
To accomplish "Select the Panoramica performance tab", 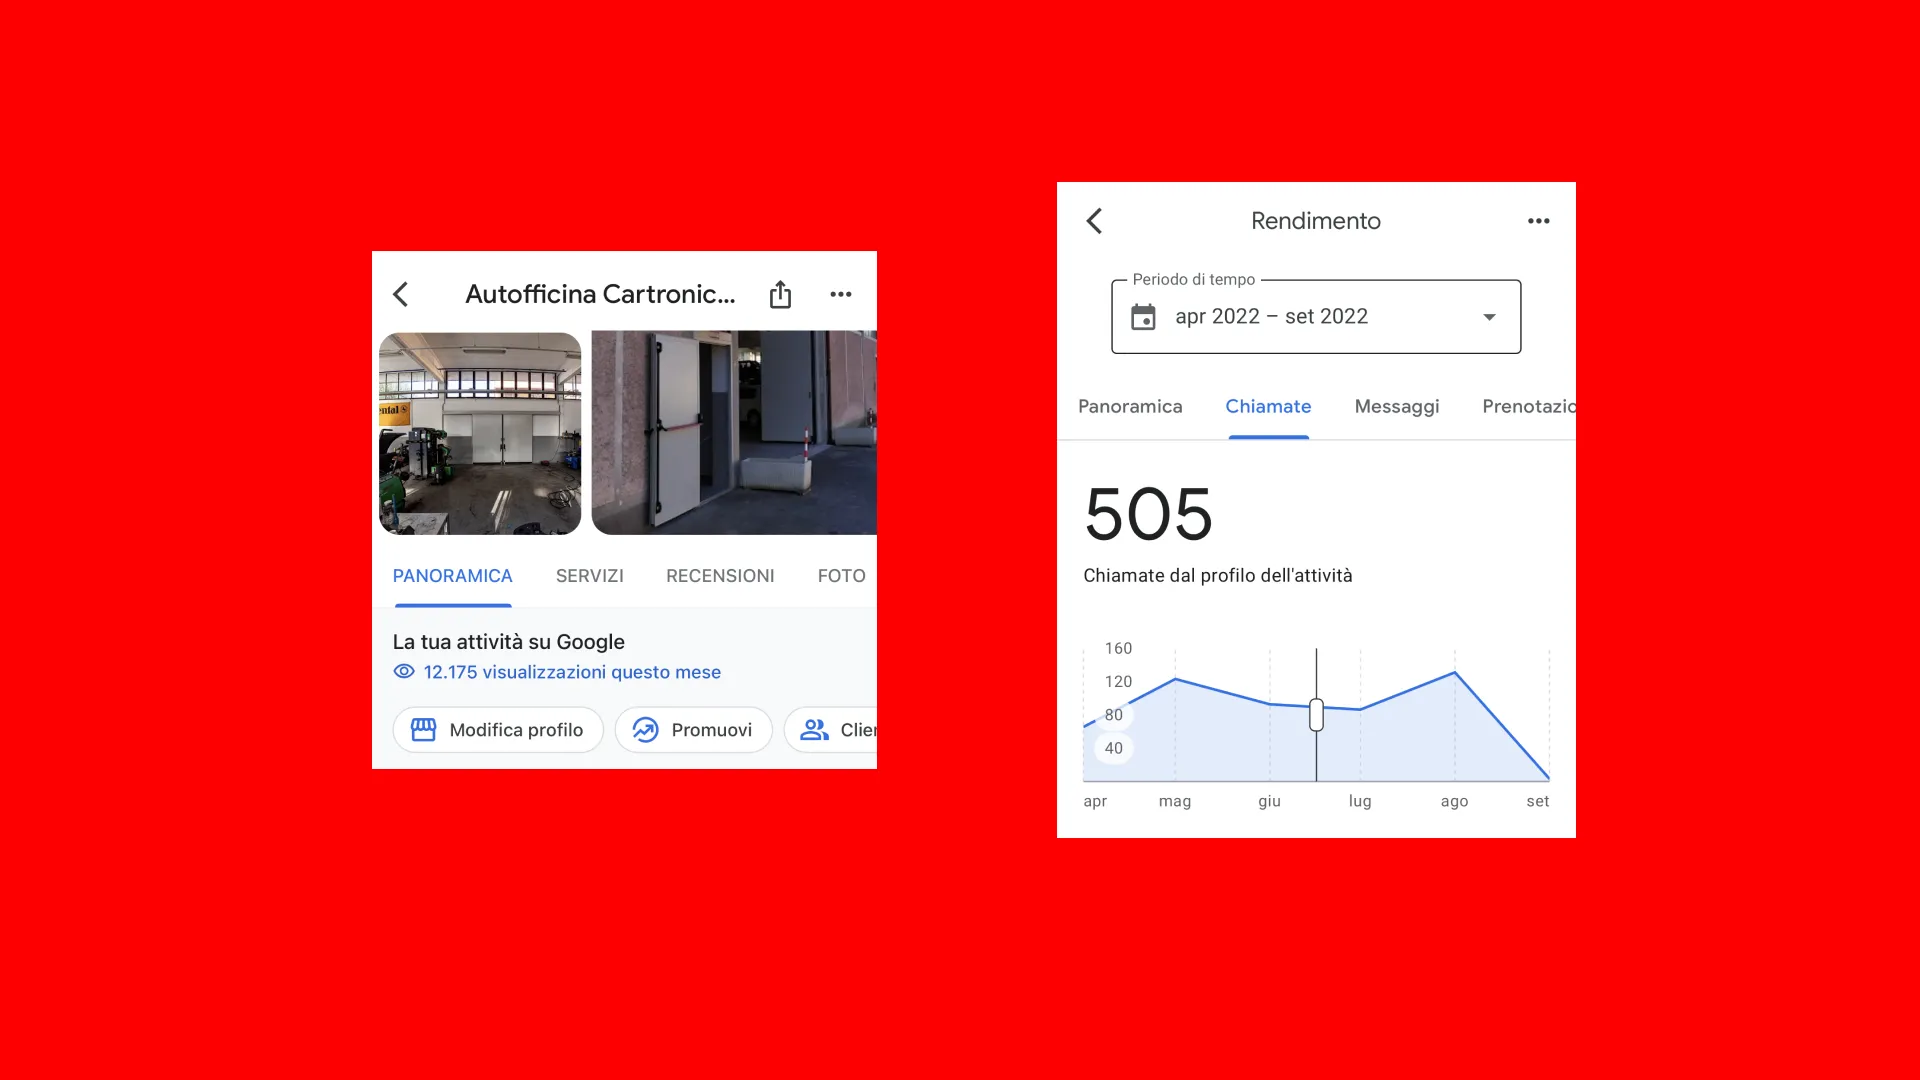I will point(1130,406).
